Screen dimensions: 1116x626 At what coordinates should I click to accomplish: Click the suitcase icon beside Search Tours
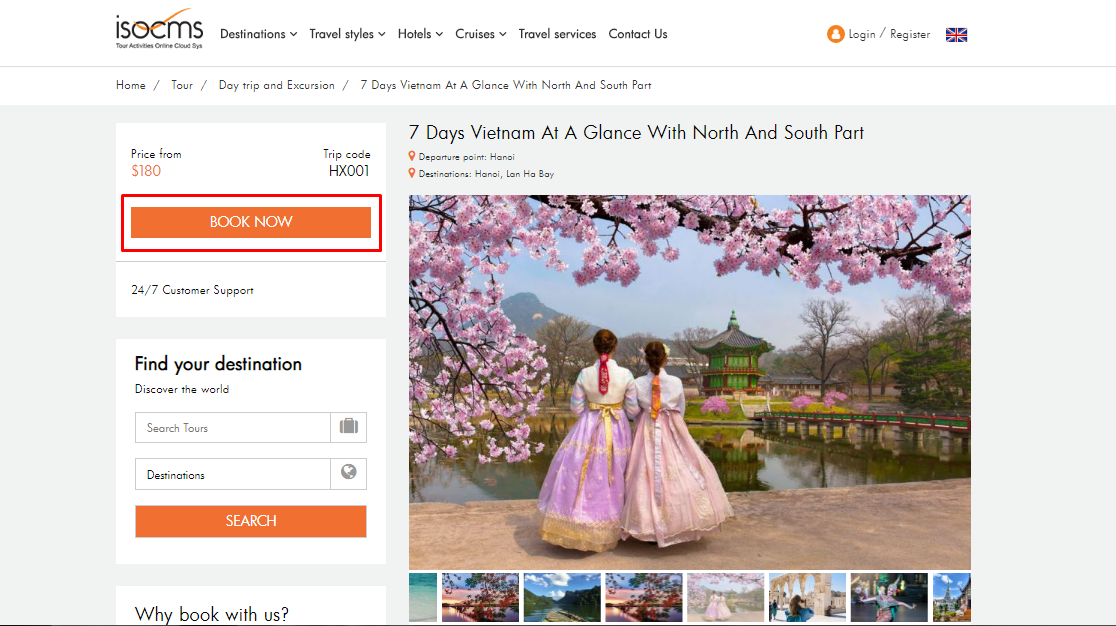(349, 427)
